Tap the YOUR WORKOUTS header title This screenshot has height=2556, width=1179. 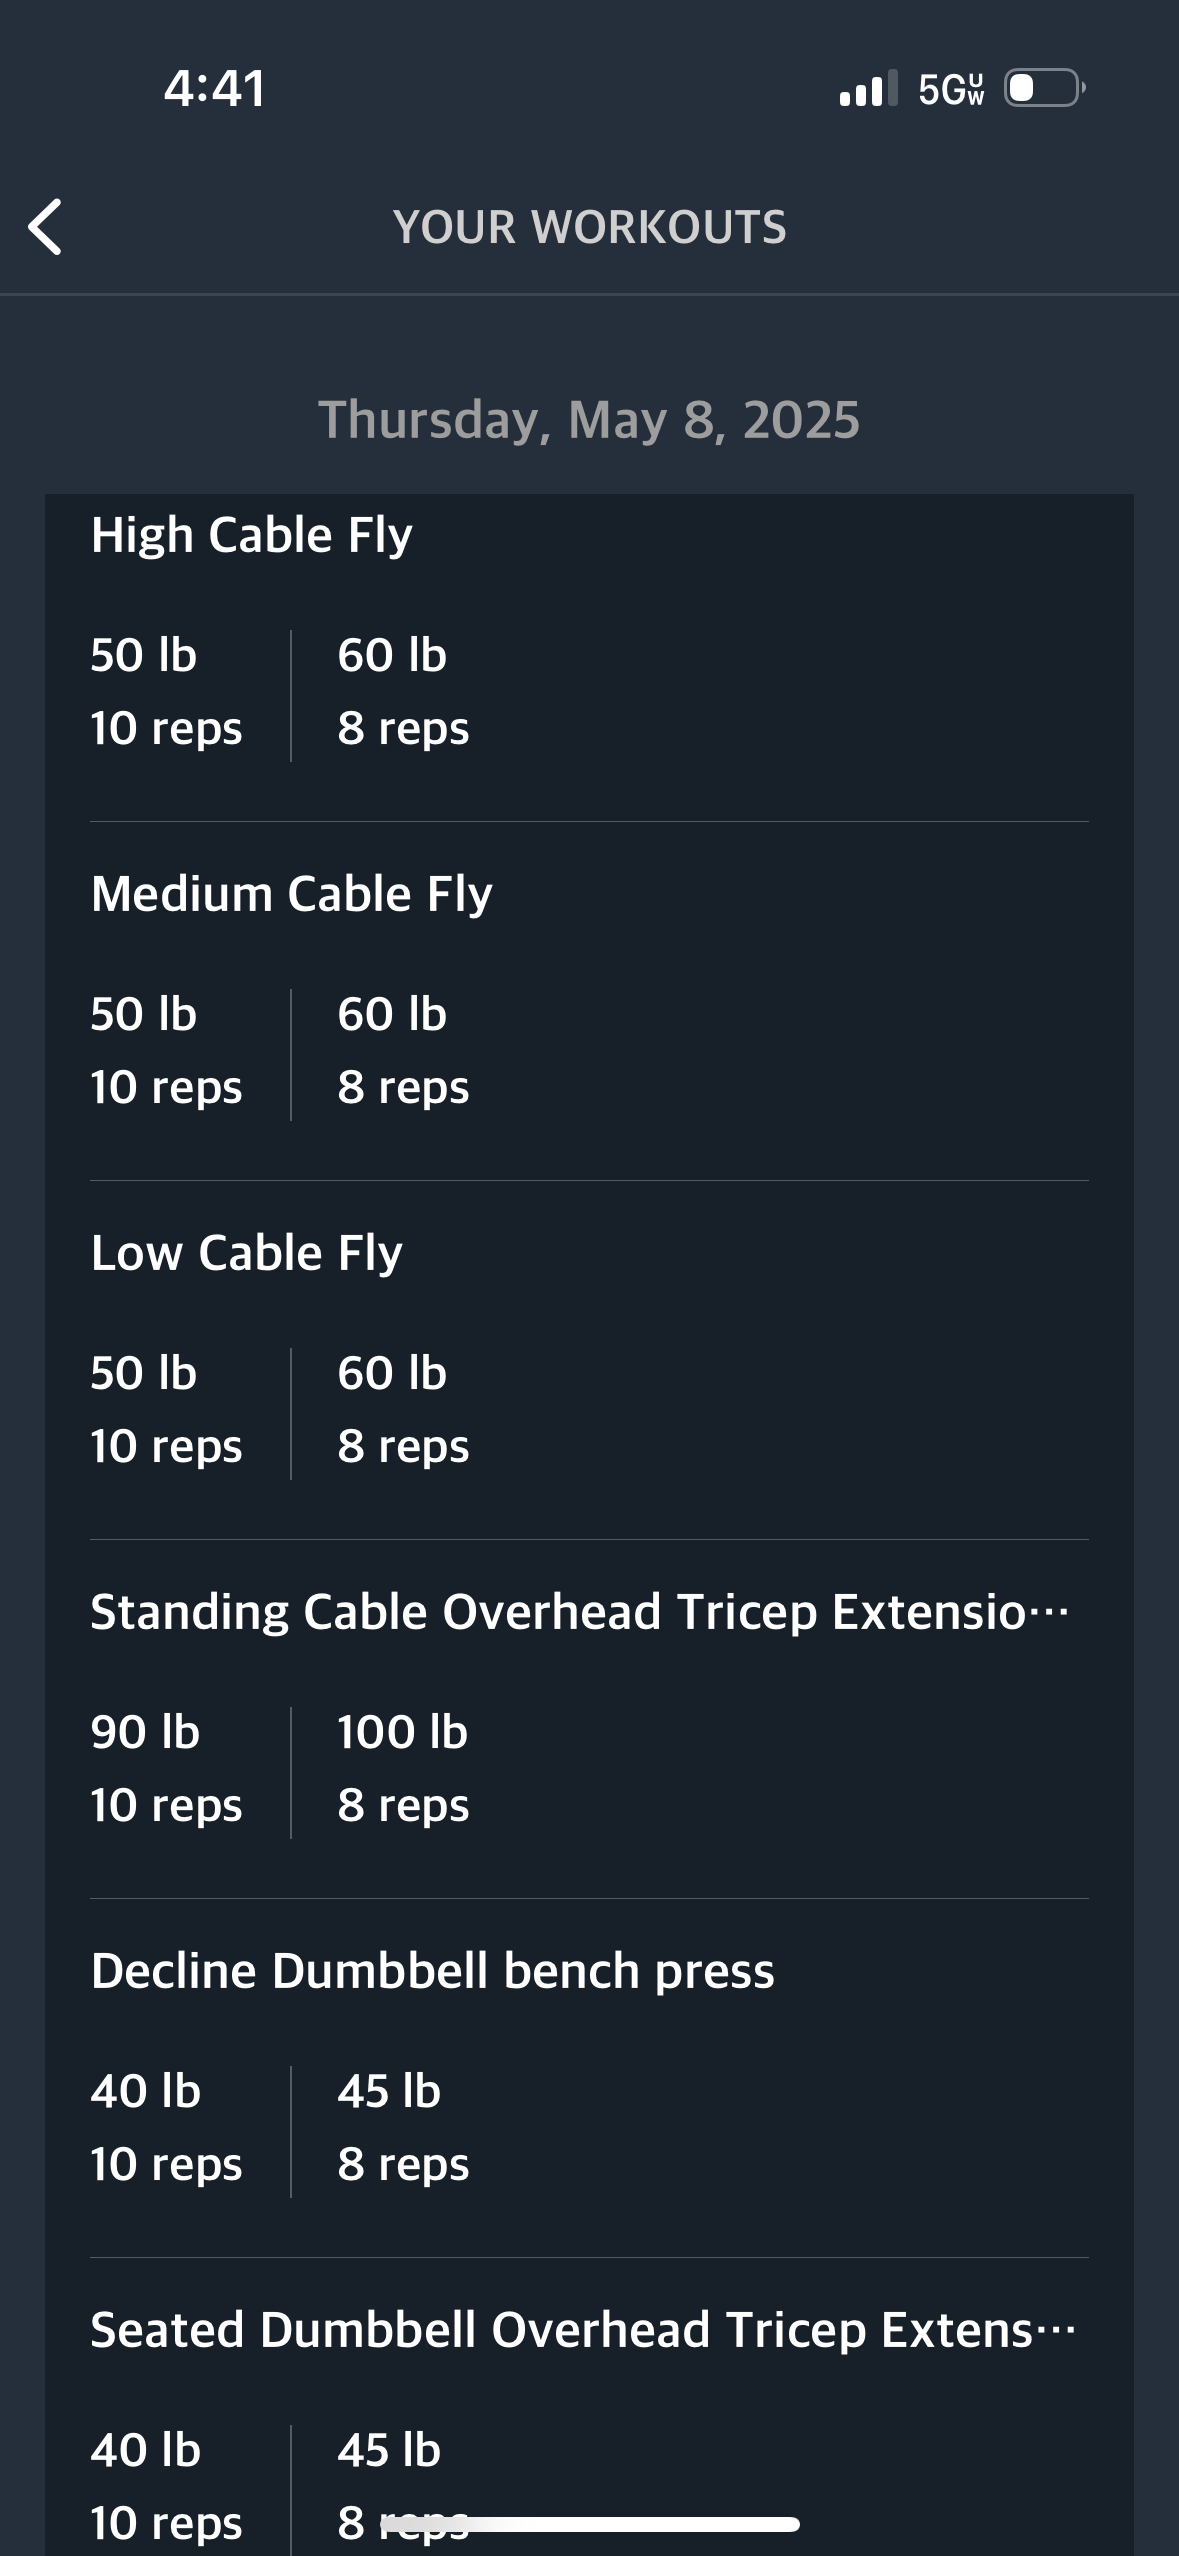(x=590, y=227)
